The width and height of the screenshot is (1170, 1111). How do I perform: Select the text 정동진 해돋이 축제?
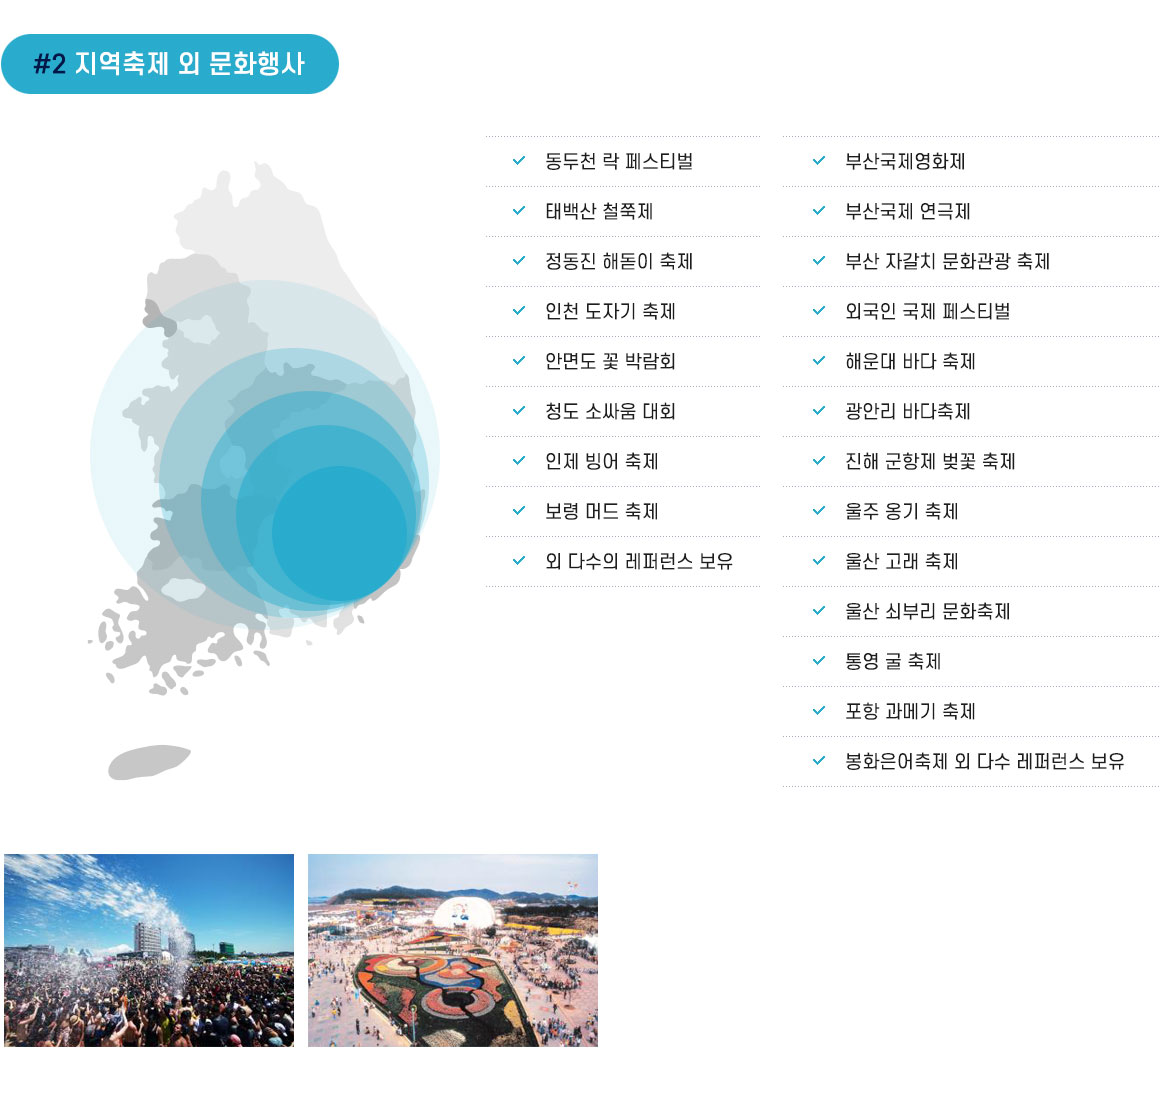pyautogui.click(x=619, y=261)
